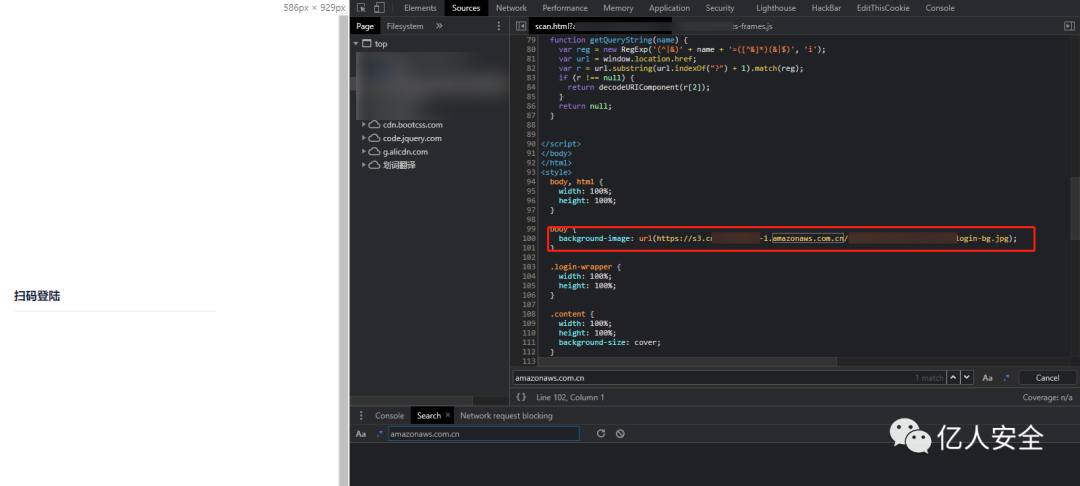Click line number 100 in the gutter
Viewport: 1080px width, 486px height.
tap(530, 238)
